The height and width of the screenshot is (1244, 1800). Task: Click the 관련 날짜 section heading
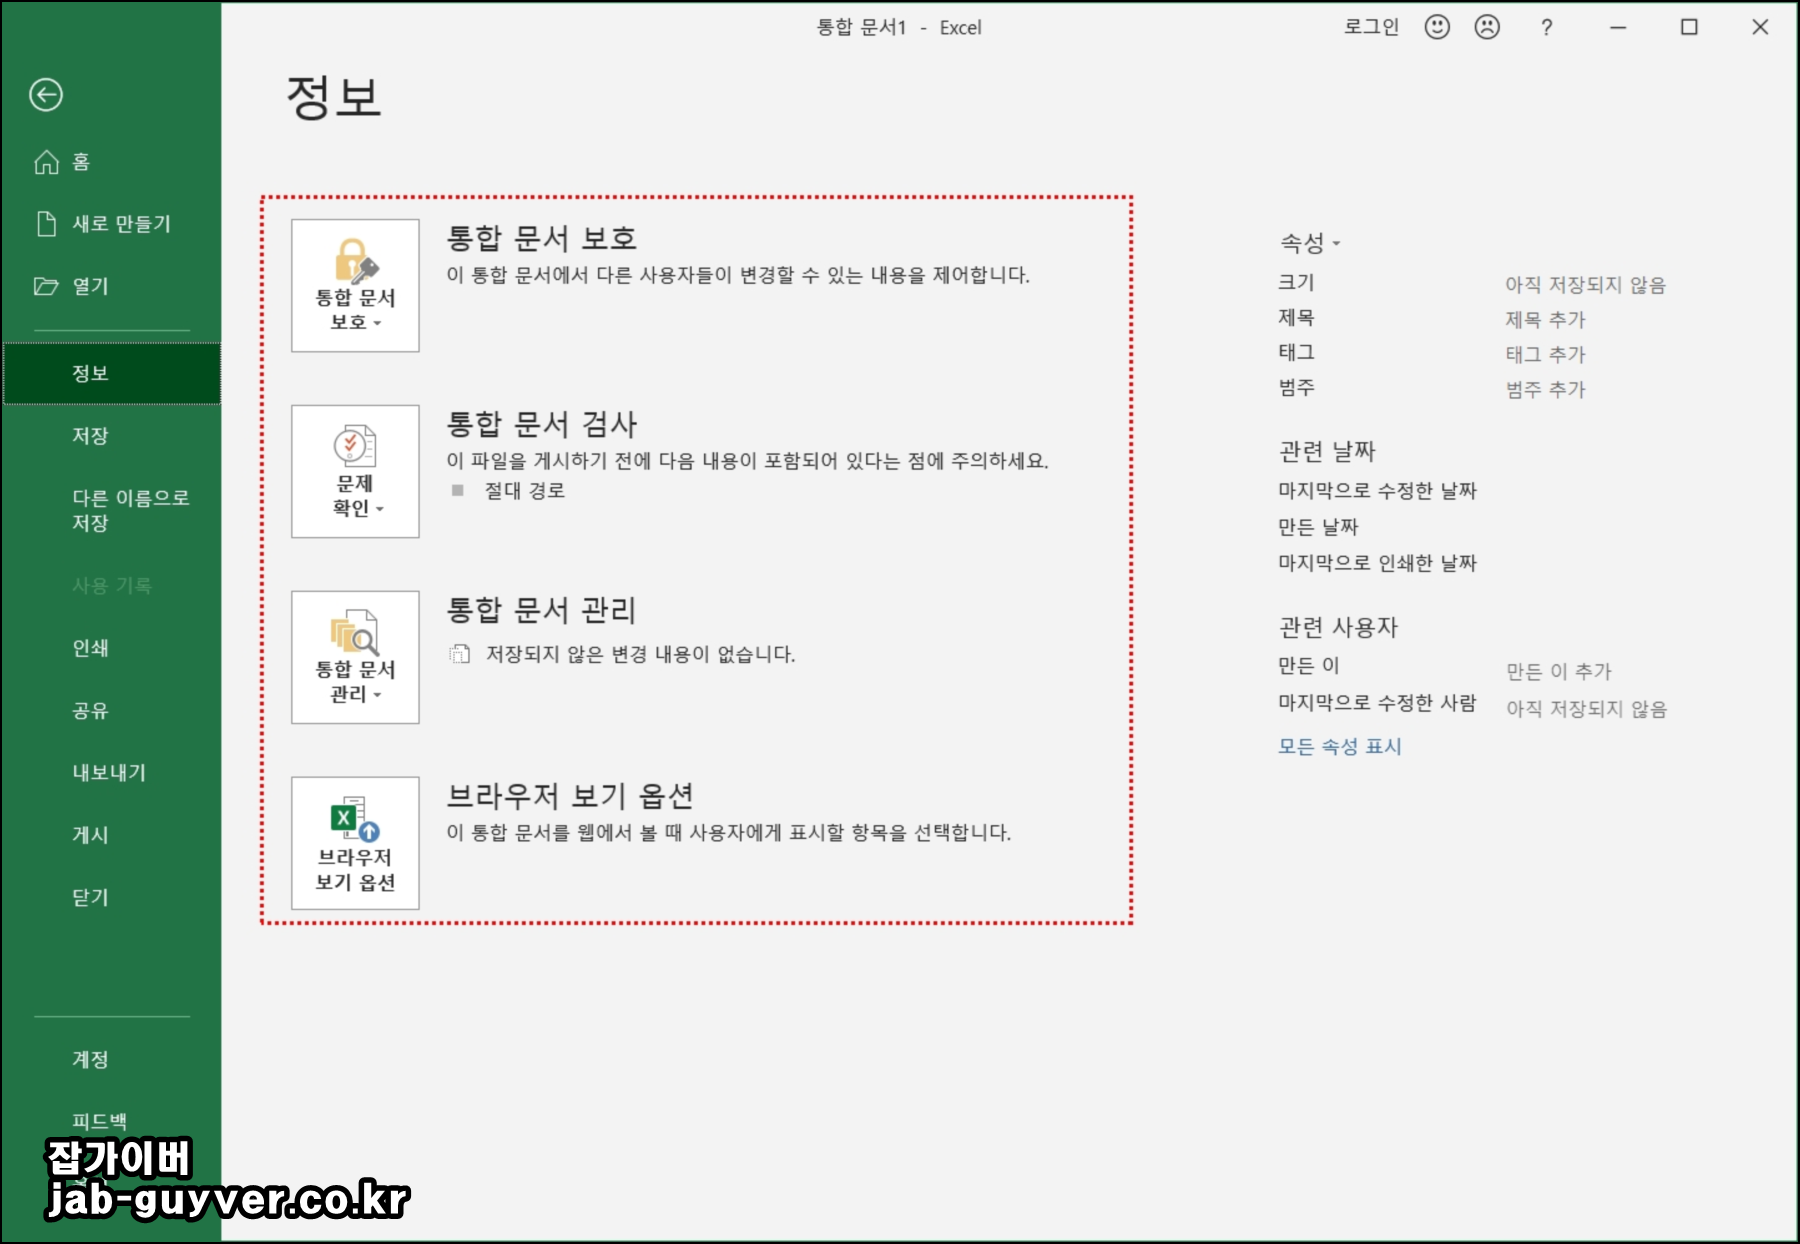[x=1327, y=452]
